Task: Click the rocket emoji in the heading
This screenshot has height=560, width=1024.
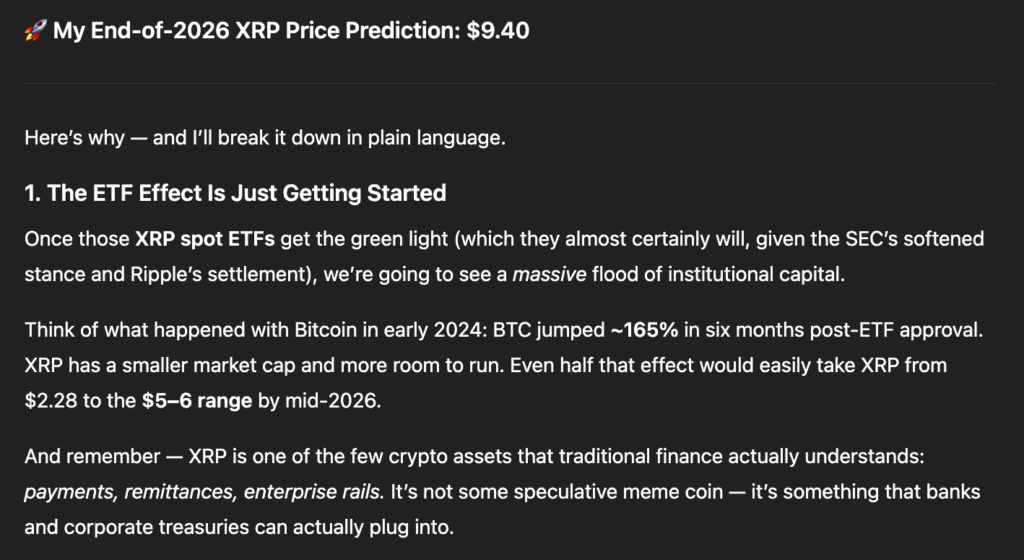Action: coord(35,31)
